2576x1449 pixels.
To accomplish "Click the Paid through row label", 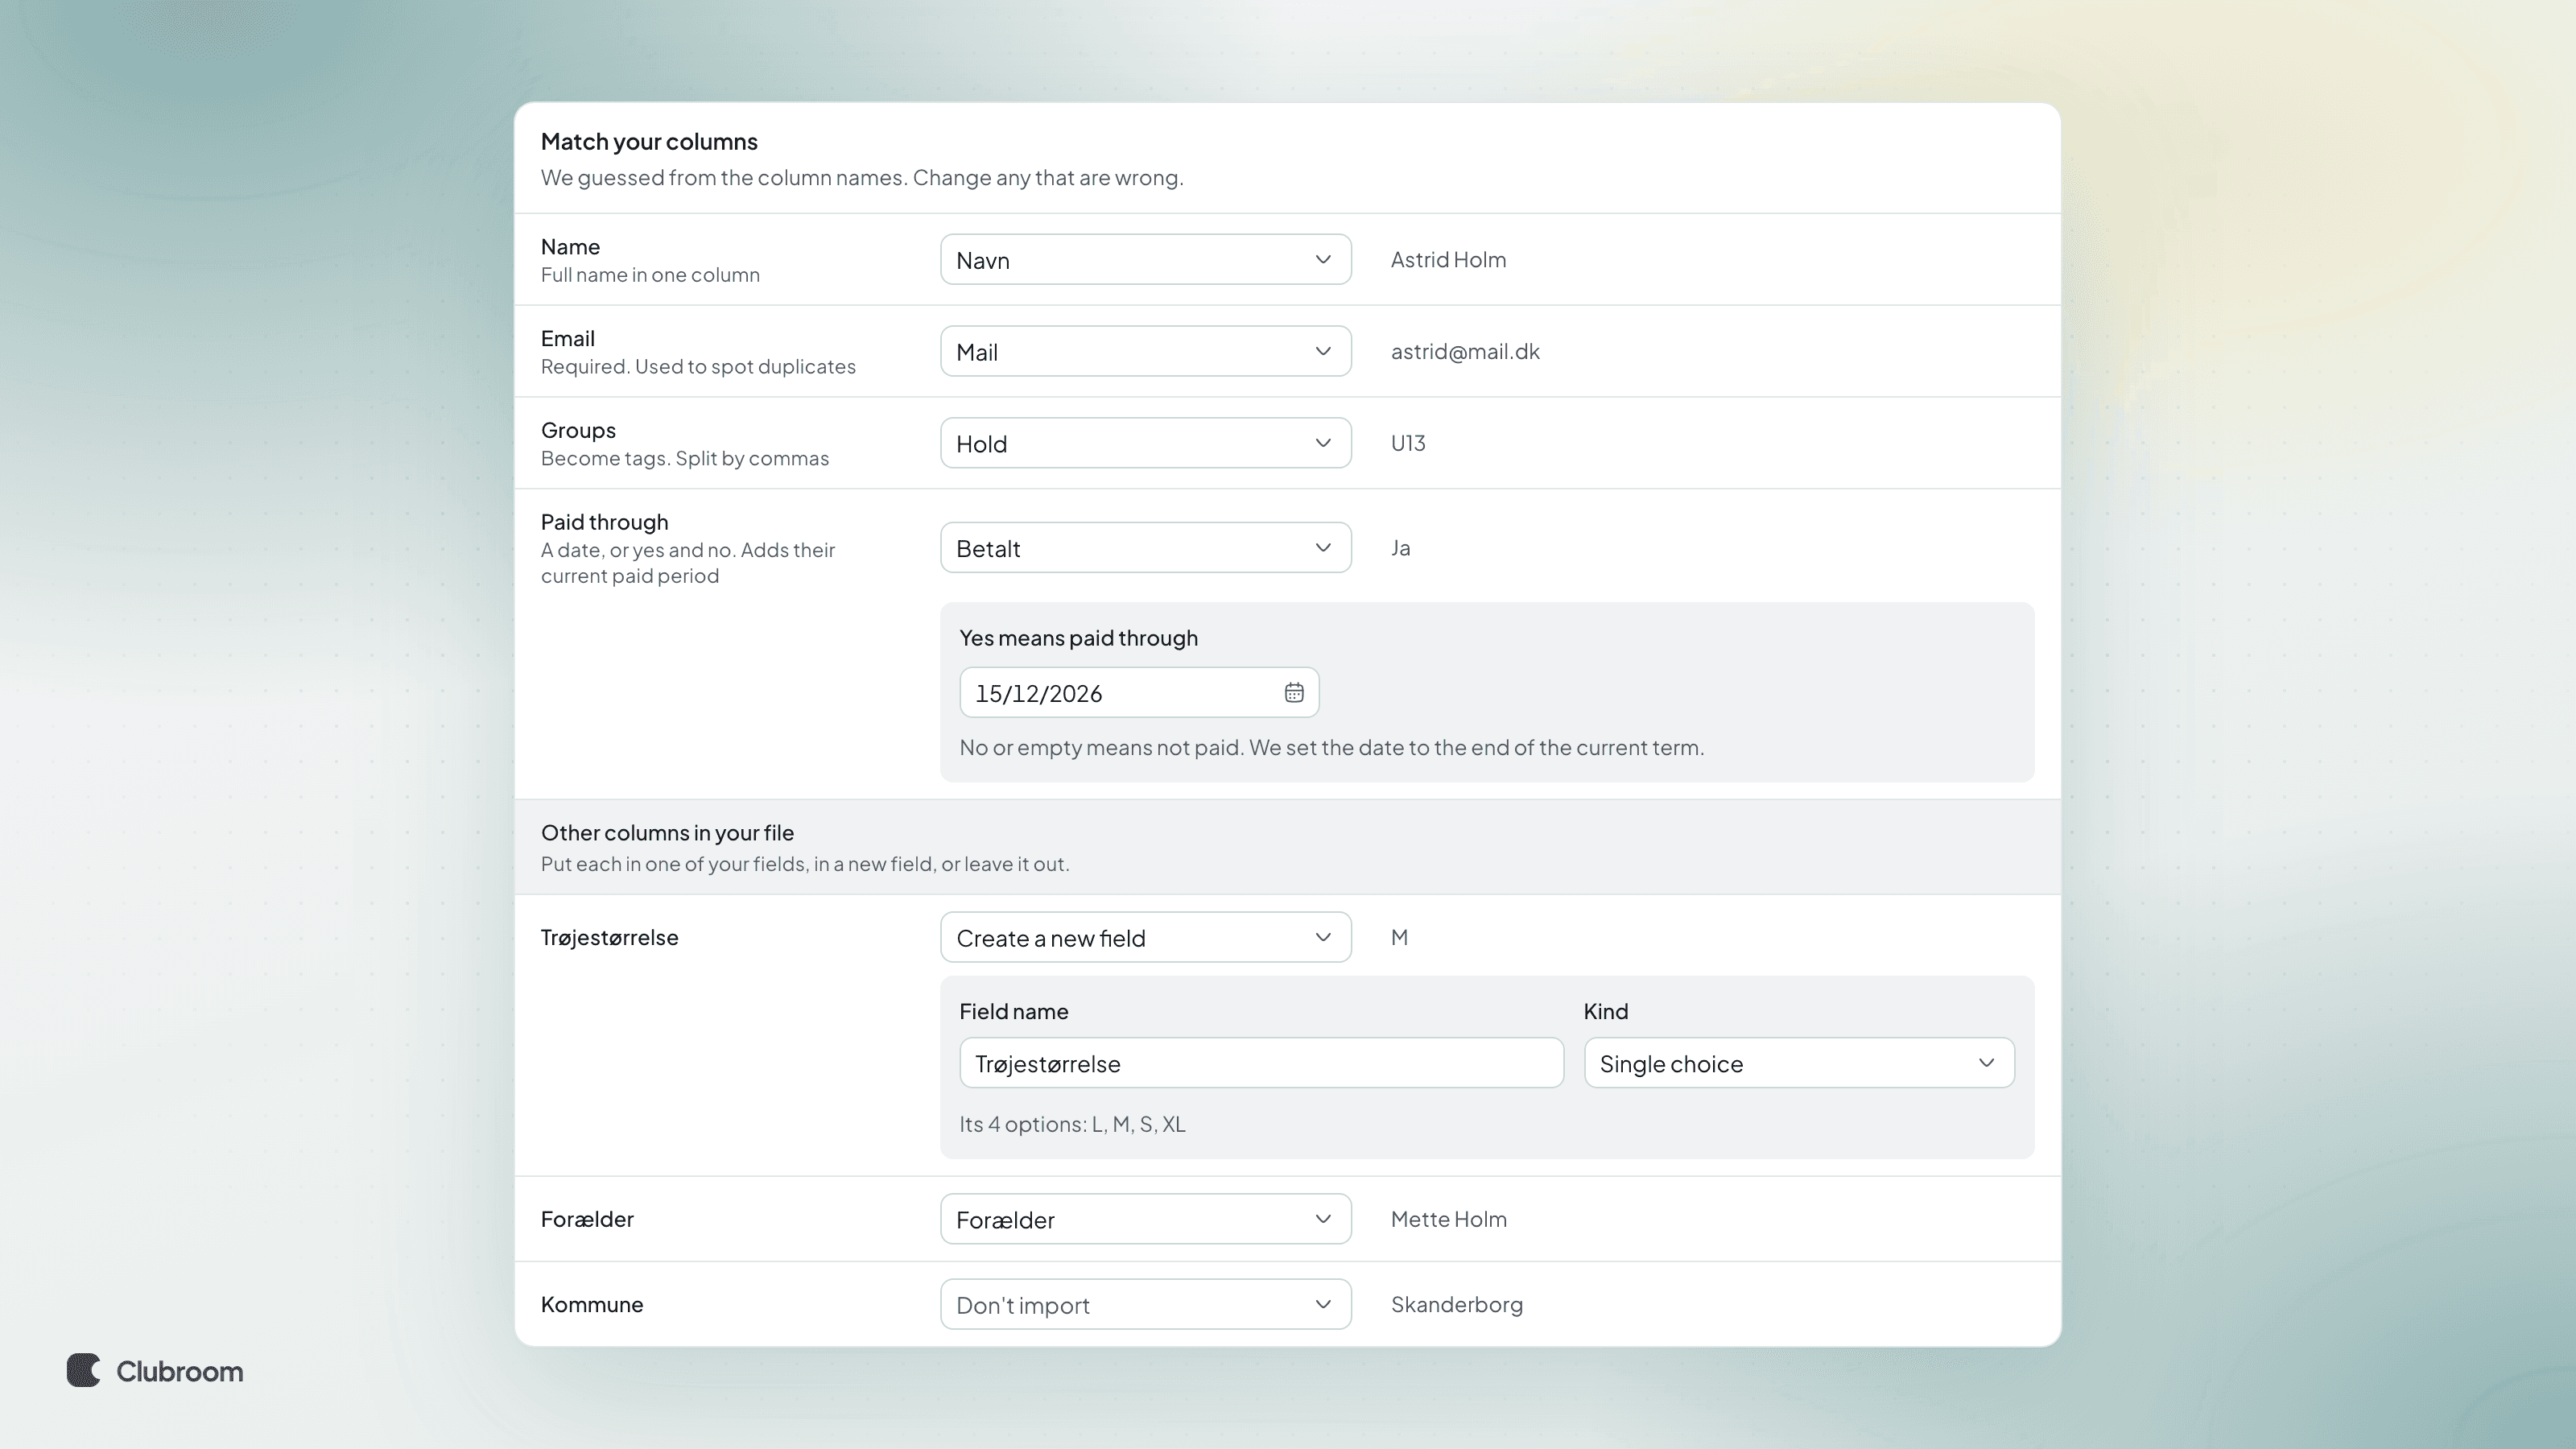I will pyautogui.click(x=604, y=522).
